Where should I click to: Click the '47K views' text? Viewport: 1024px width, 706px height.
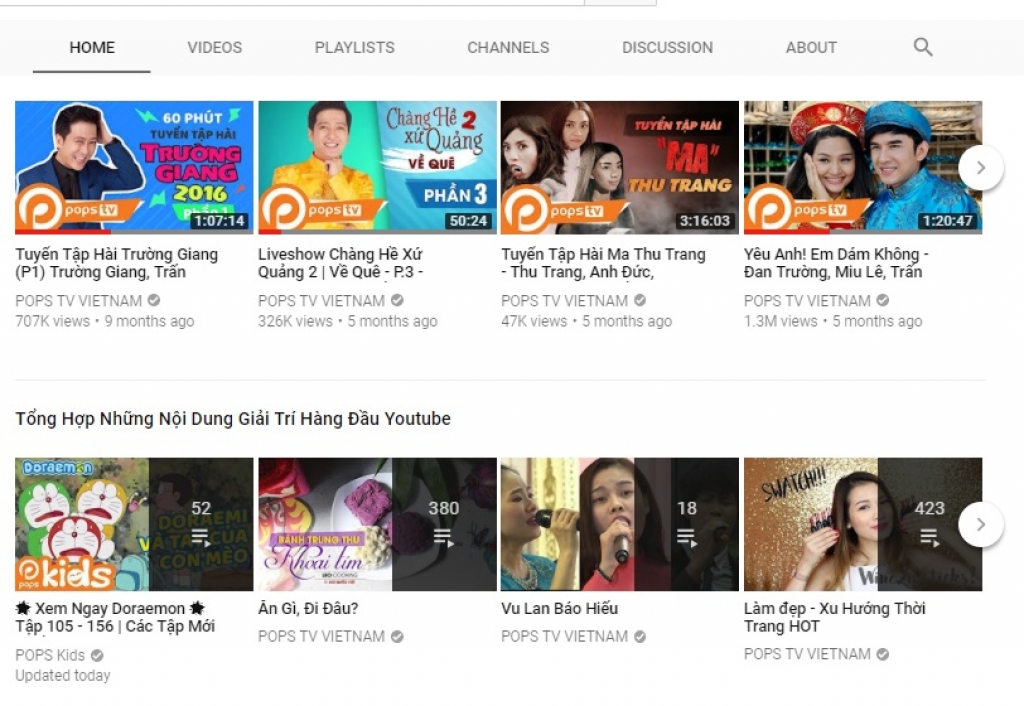[534, 321]
